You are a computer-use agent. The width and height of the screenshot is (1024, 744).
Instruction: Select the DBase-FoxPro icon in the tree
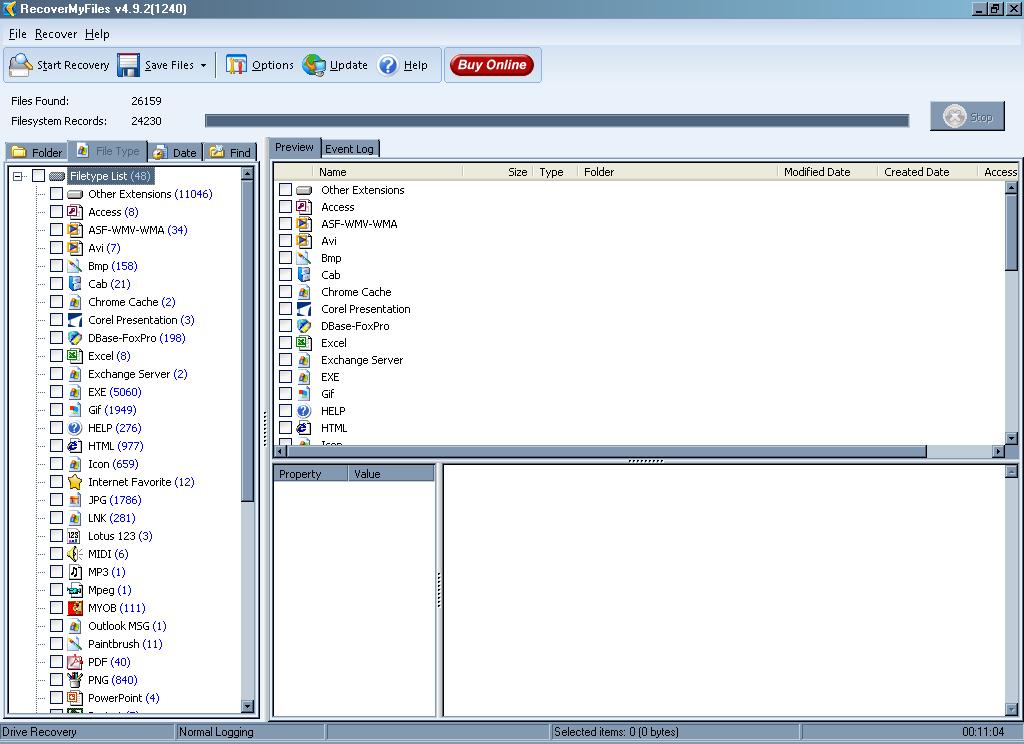click(x=75, y=338)
